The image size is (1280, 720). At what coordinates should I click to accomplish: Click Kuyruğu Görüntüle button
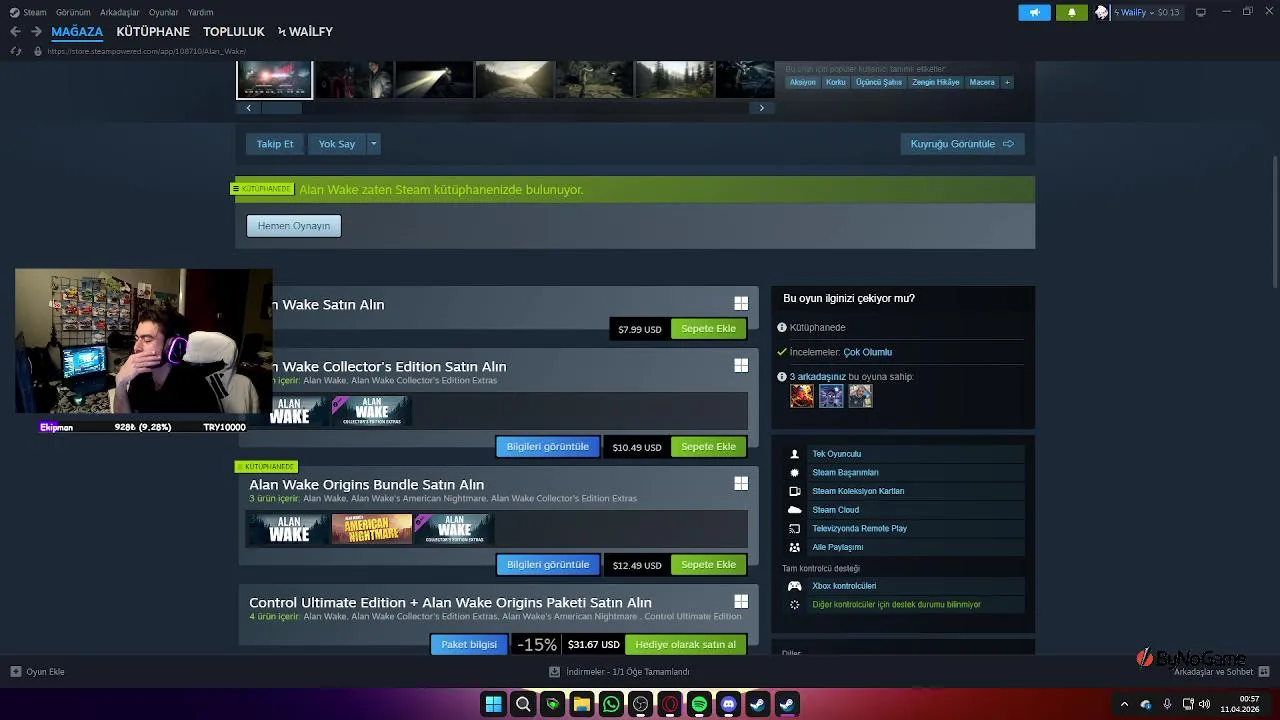962,144
